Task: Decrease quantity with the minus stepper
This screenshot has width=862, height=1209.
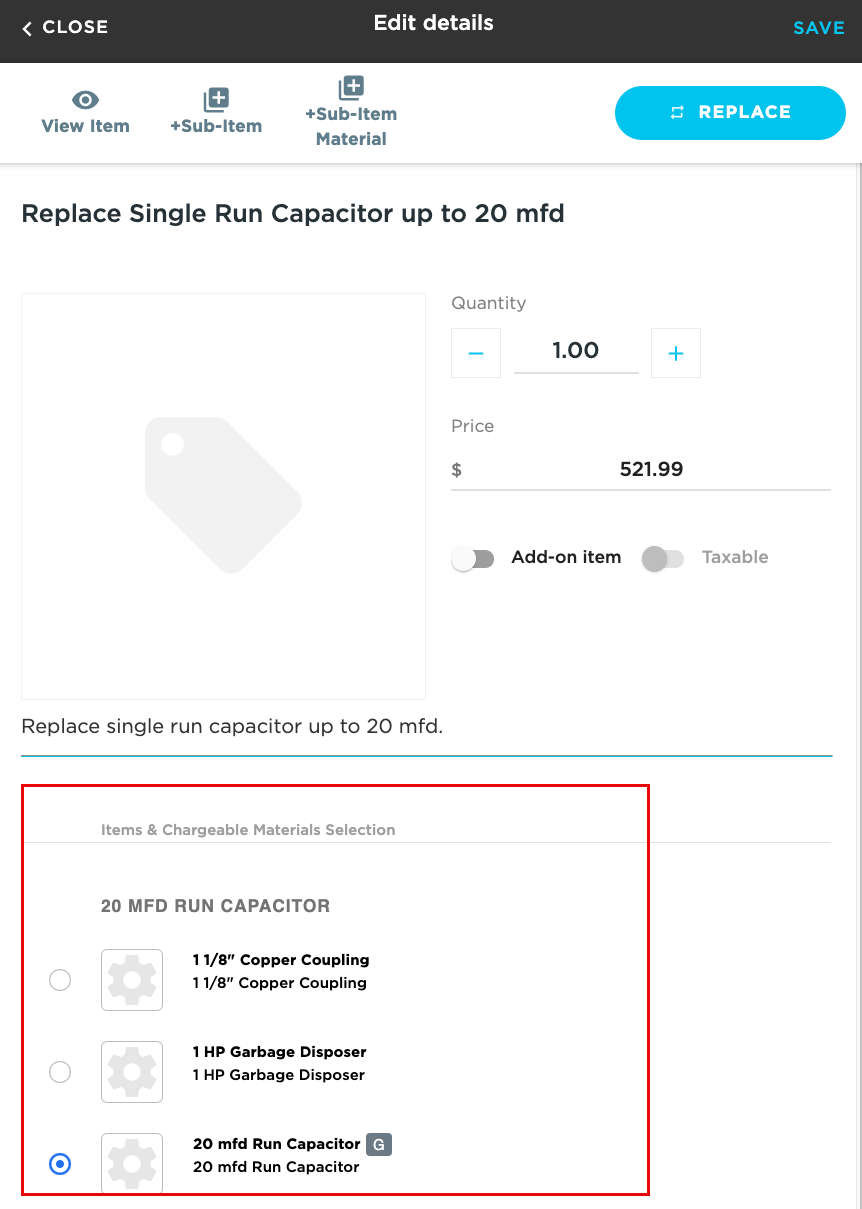Action: 475,353
